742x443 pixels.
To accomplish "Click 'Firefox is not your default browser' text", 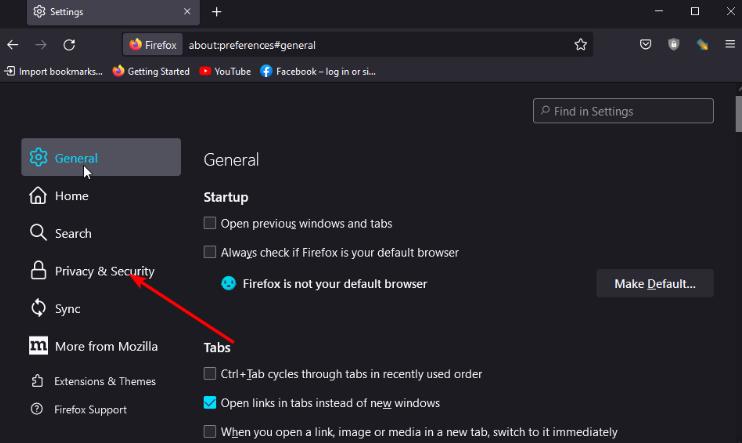I will [335, 284].
